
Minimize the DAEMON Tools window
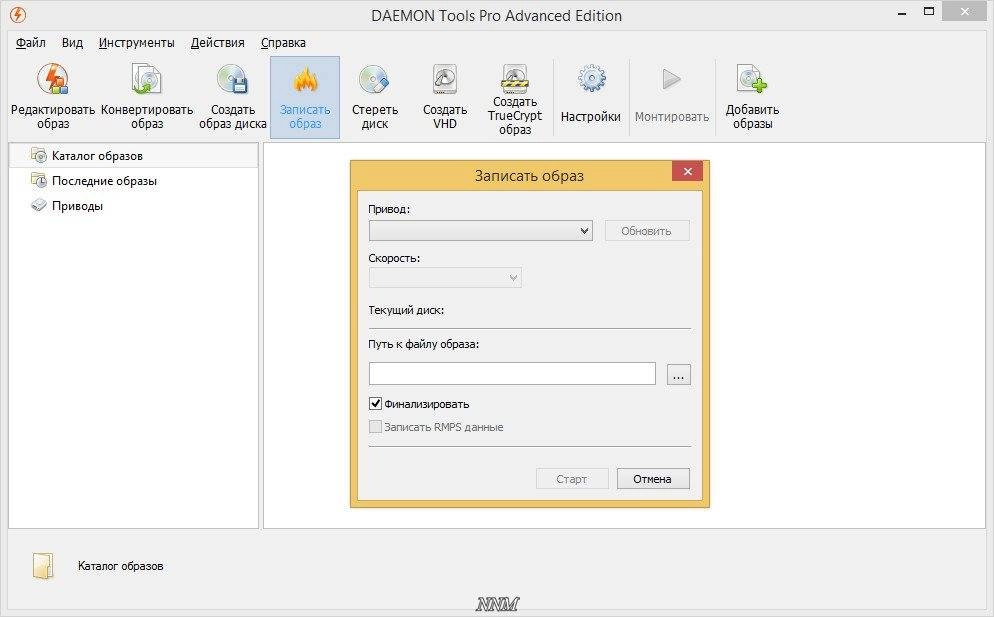(x=901, y=12)
